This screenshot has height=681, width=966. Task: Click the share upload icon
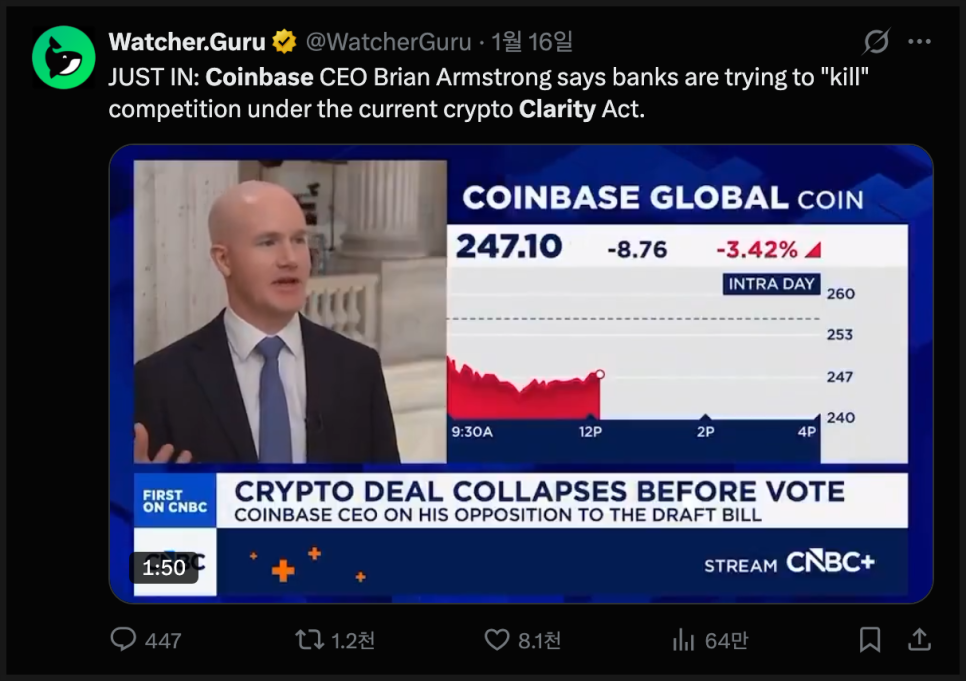pos(918,639)
